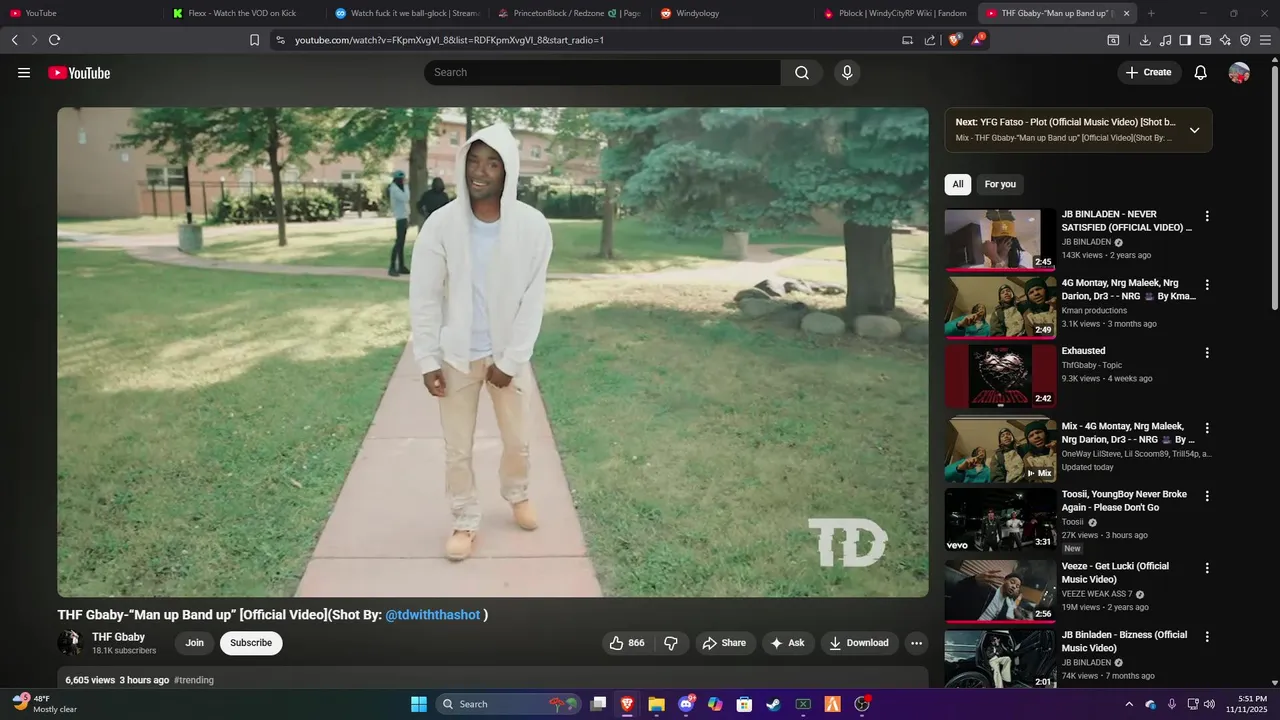The width and height of the screenshot is (1280, 720).
Task: Open Brave VPN shield icon
Action: [x=1245, y=40]
